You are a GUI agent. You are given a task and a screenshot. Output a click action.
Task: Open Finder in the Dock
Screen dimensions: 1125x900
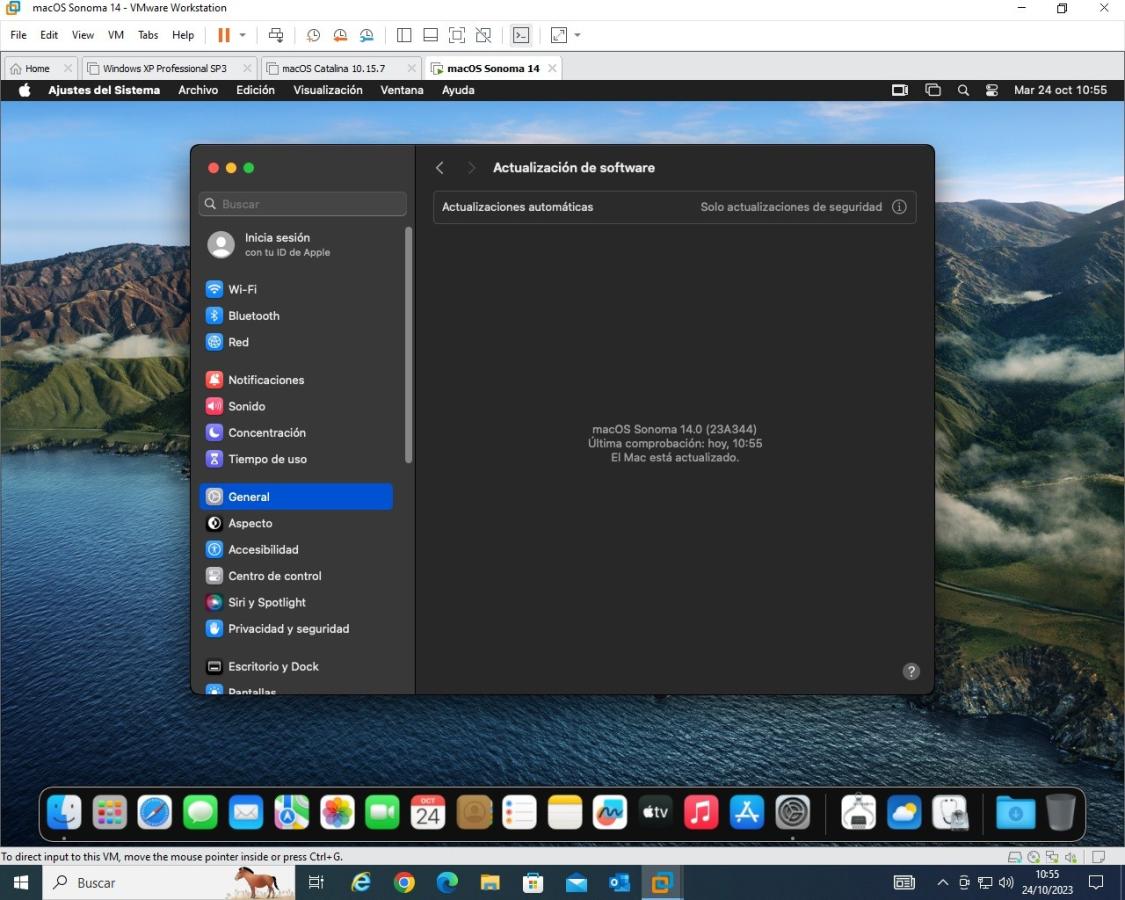pos(64,812)
